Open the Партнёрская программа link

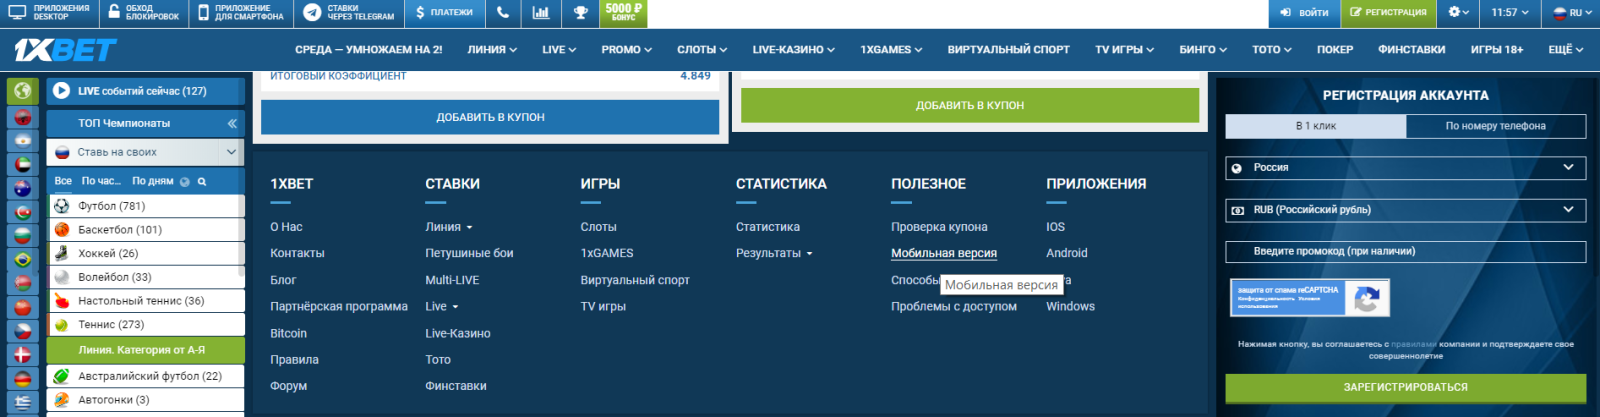[x=339, y=306]
